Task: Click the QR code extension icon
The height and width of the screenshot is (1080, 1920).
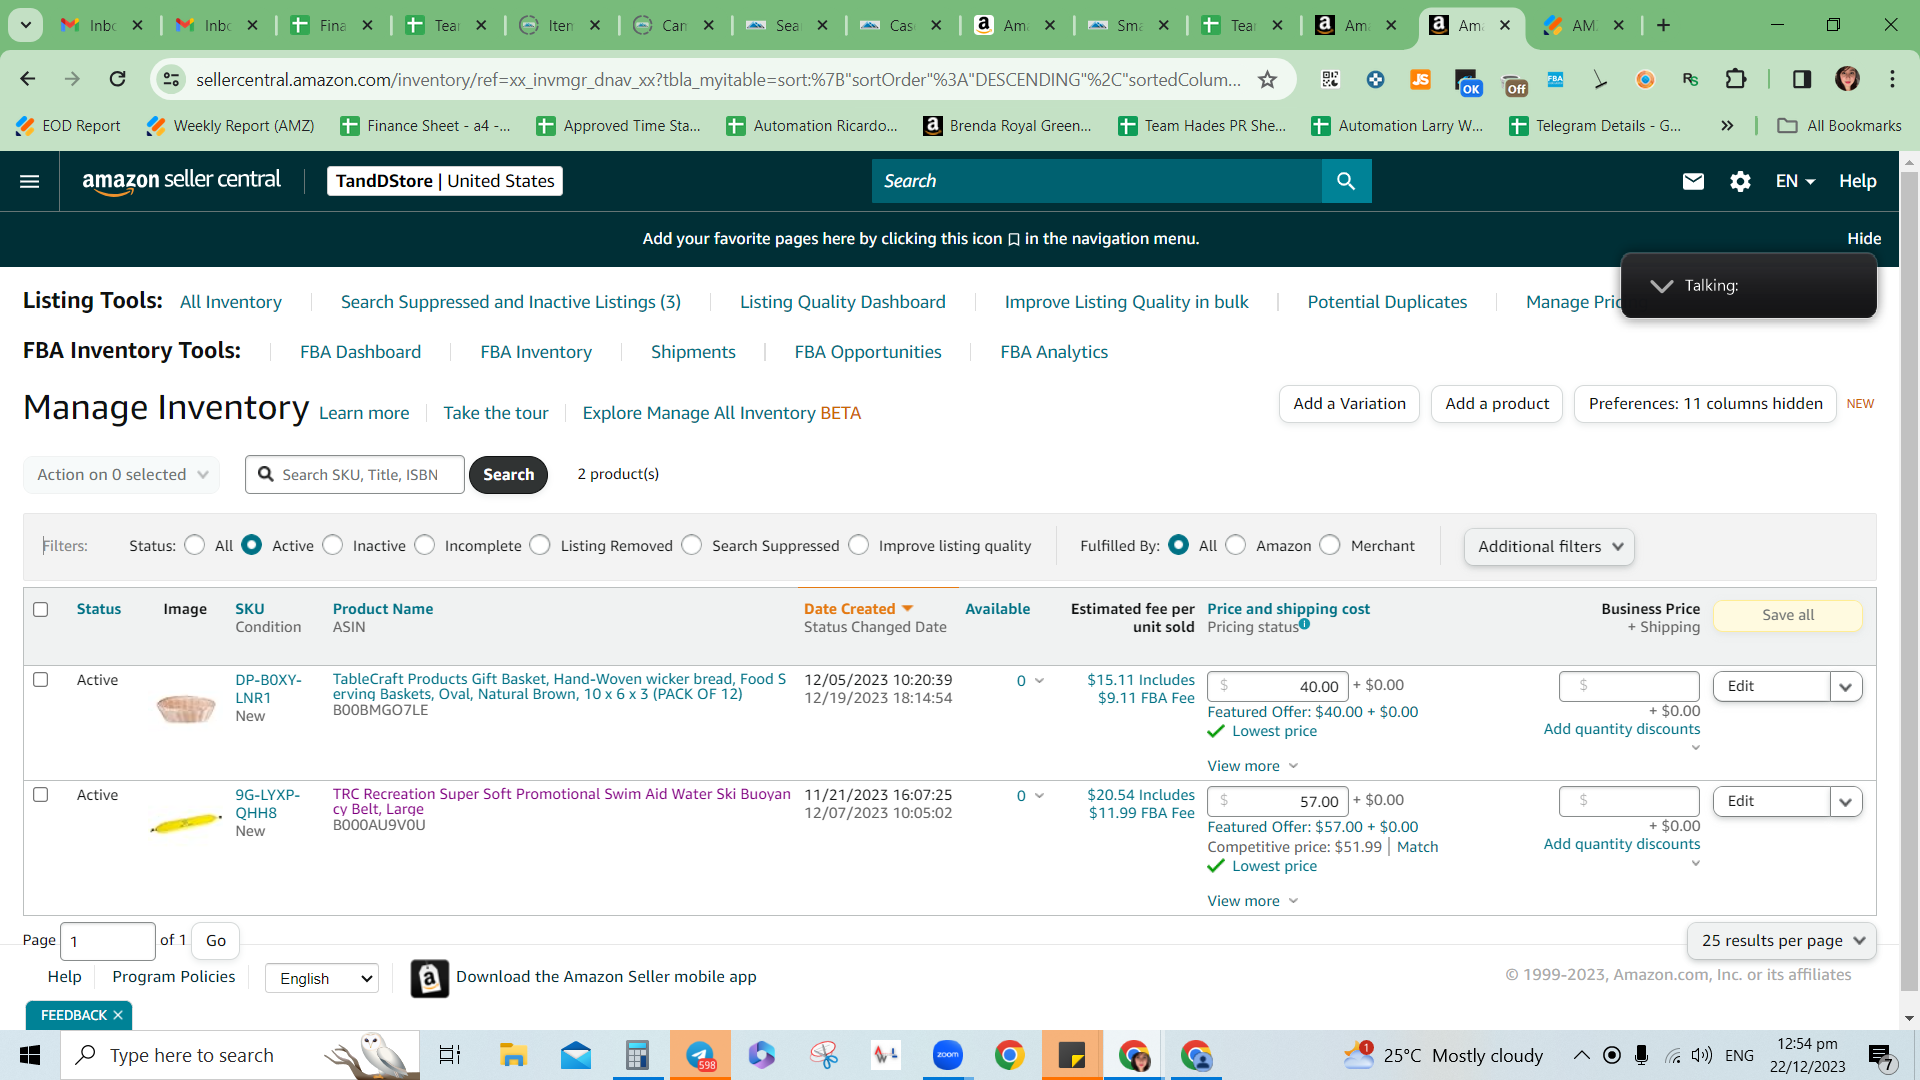Action: pos(1330,79)
